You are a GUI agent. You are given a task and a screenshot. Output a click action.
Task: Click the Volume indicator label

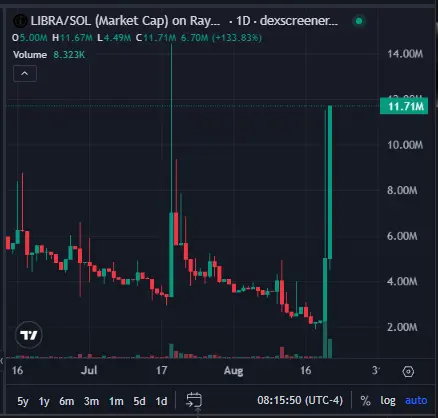(x=30, y=55)
